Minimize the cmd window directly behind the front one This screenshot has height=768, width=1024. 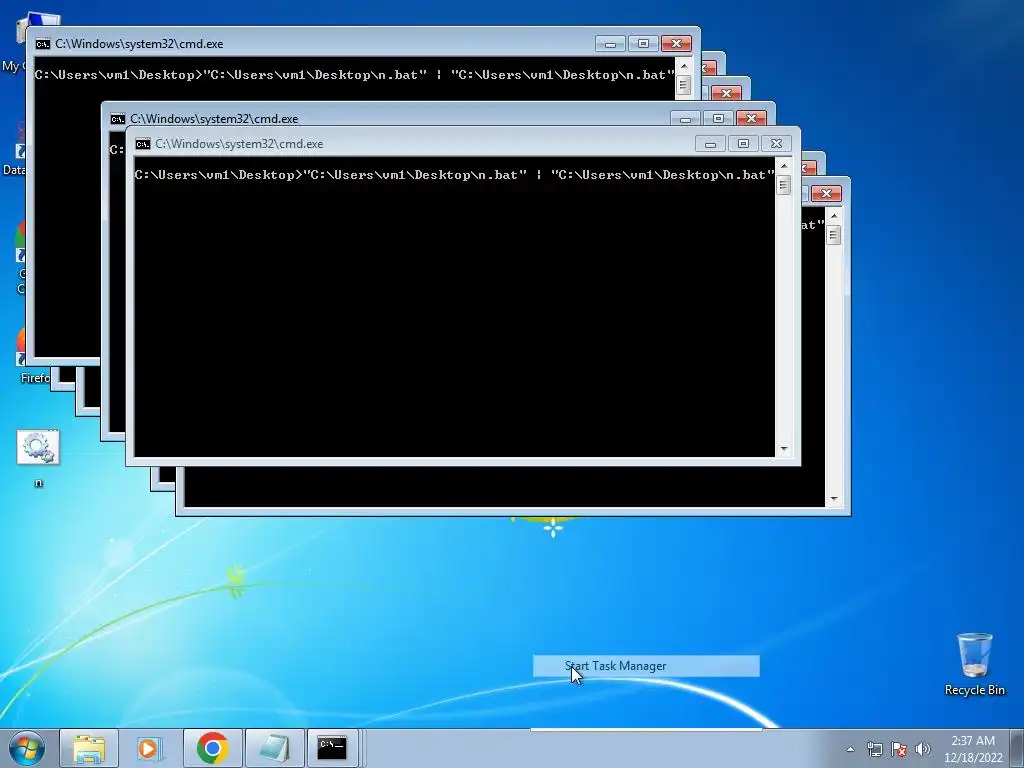pyautogui.click(x=685, y=119)
